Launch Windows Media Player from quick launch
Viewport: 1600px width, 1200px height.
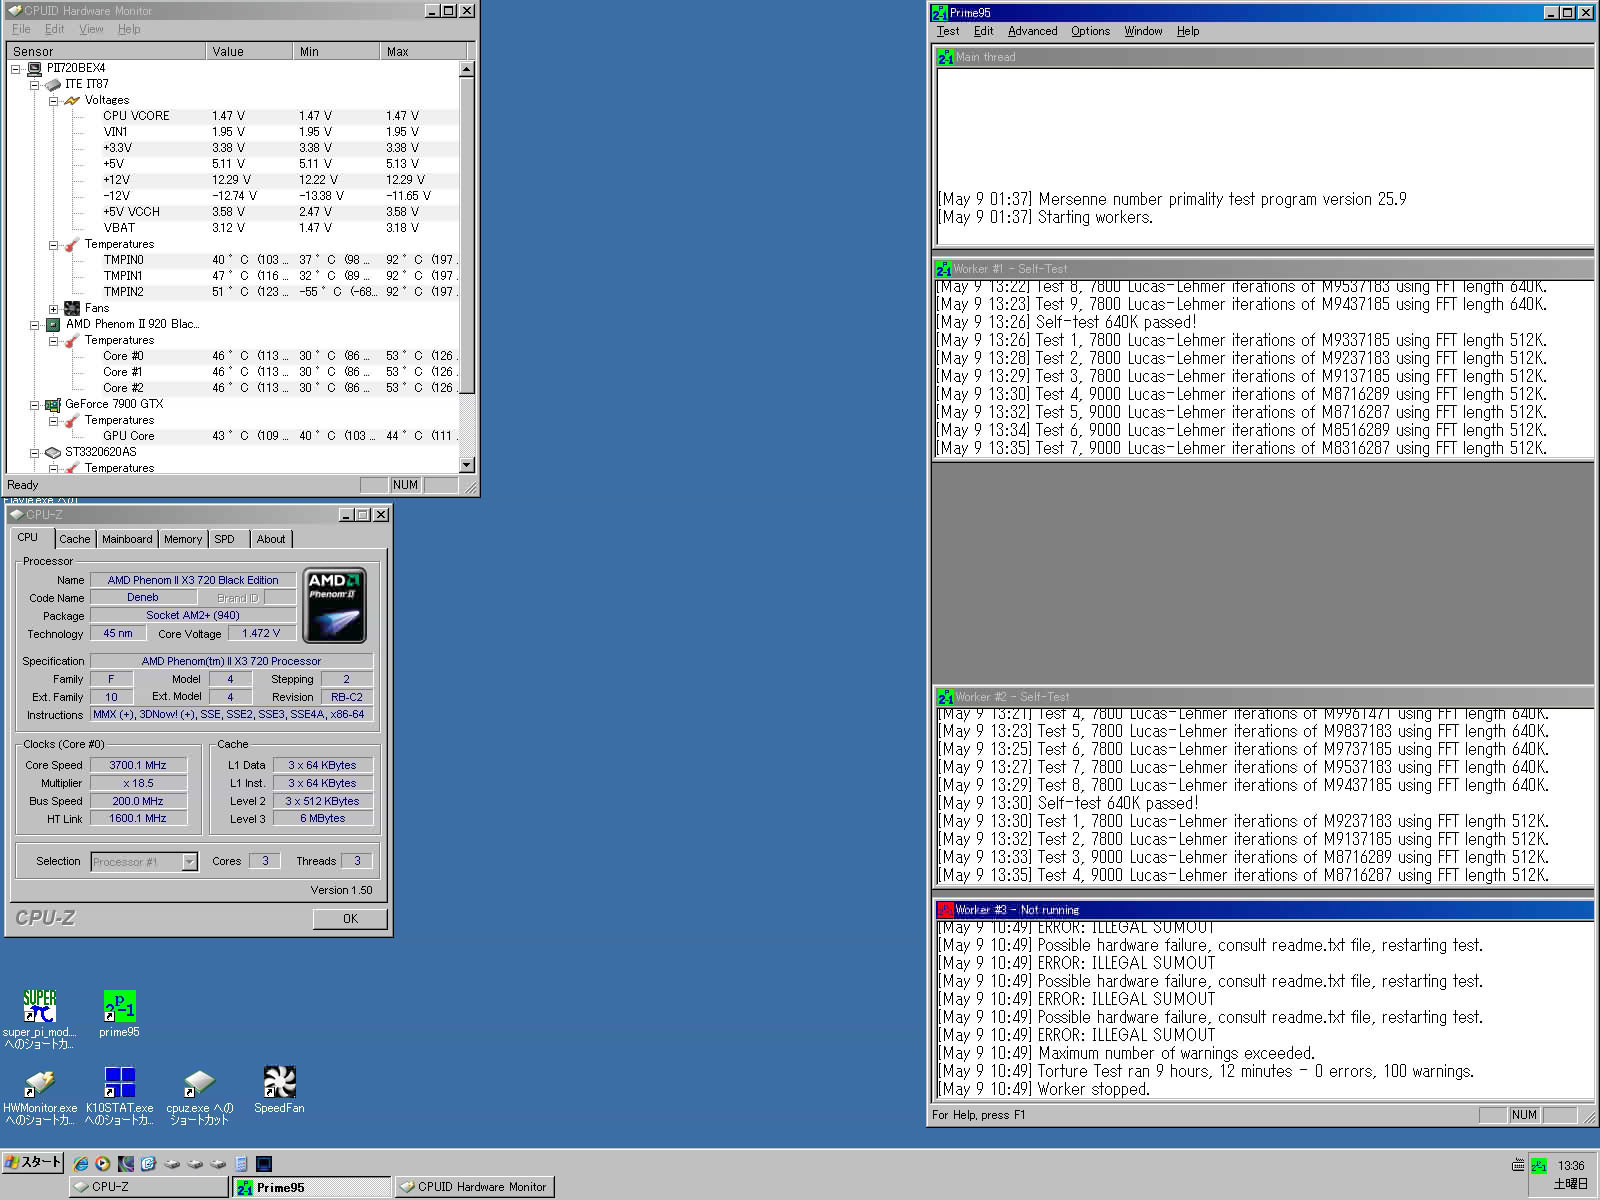point(102,1164)
